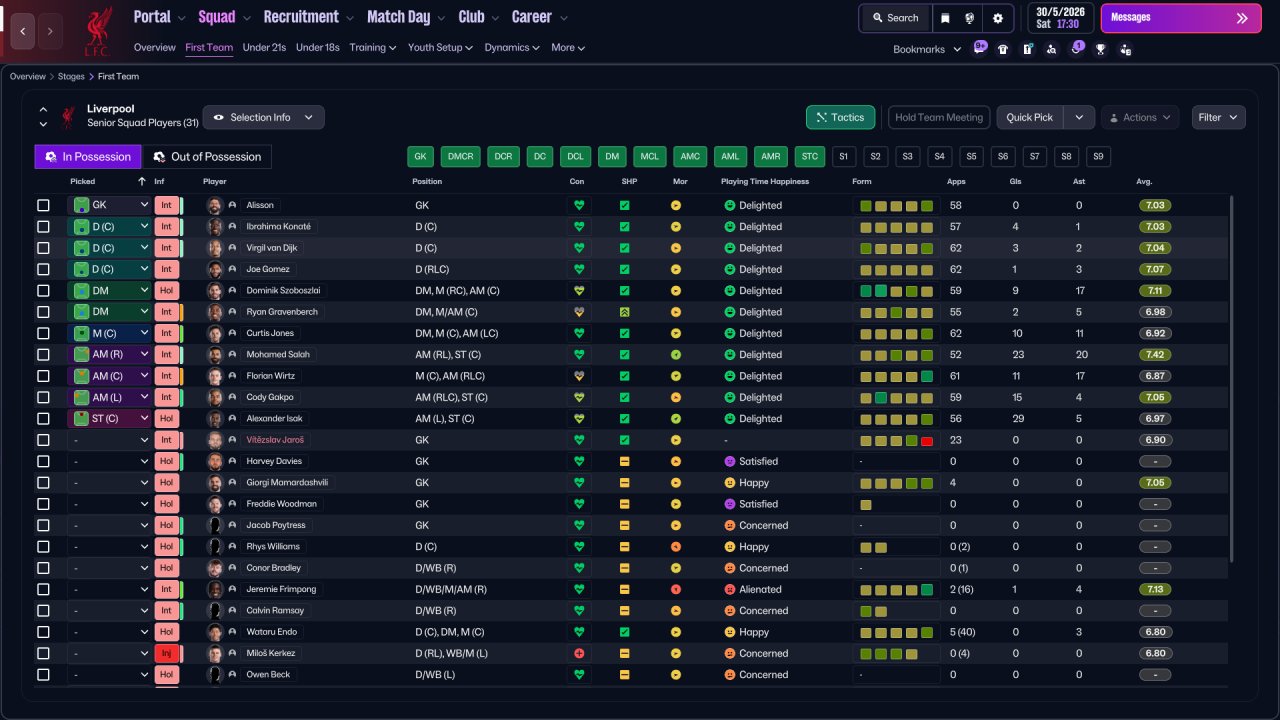
Task: Tick the checkbox for Alisson
Action: point(43,205)
